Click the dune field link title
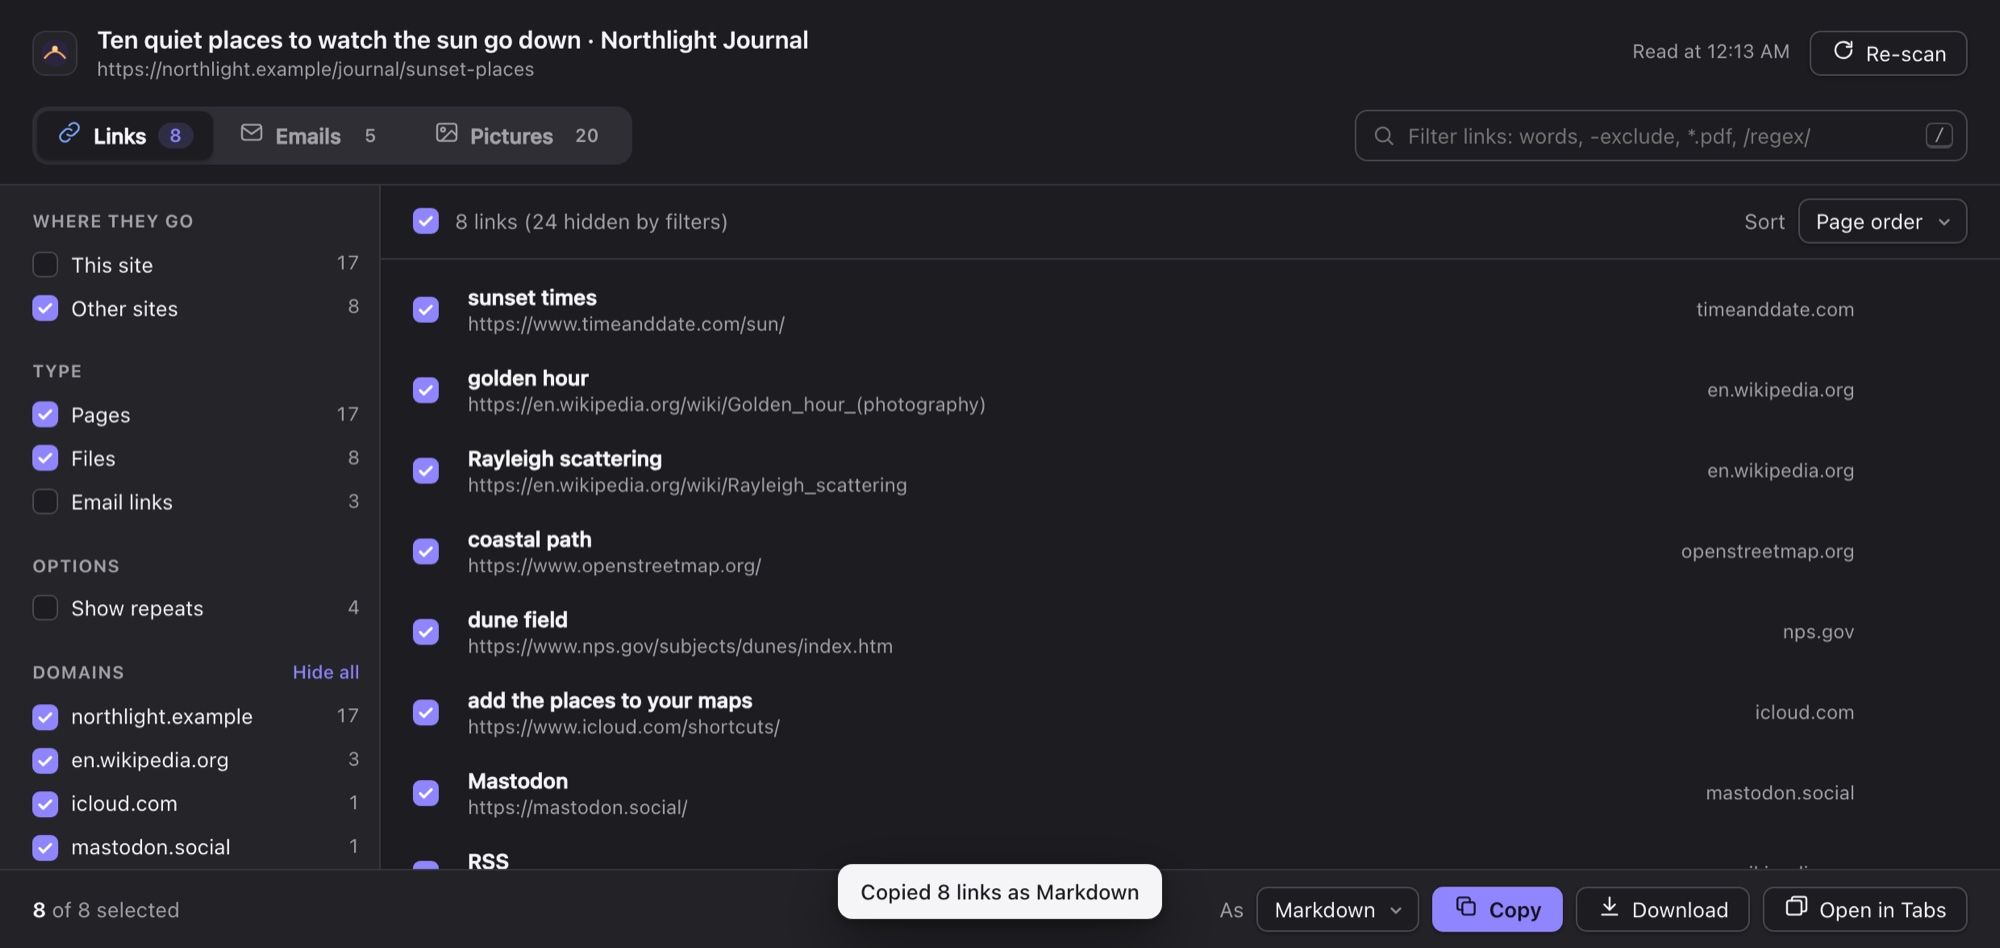This screenshot has height=948, width=2000. [x=518, y=620]
